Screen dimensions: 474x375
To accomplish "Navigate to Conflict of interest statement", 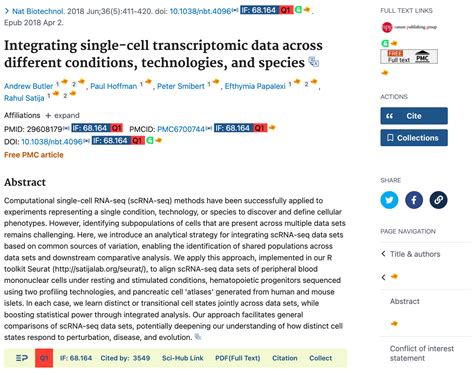I will pyautogui.click(x=422, y=353).
